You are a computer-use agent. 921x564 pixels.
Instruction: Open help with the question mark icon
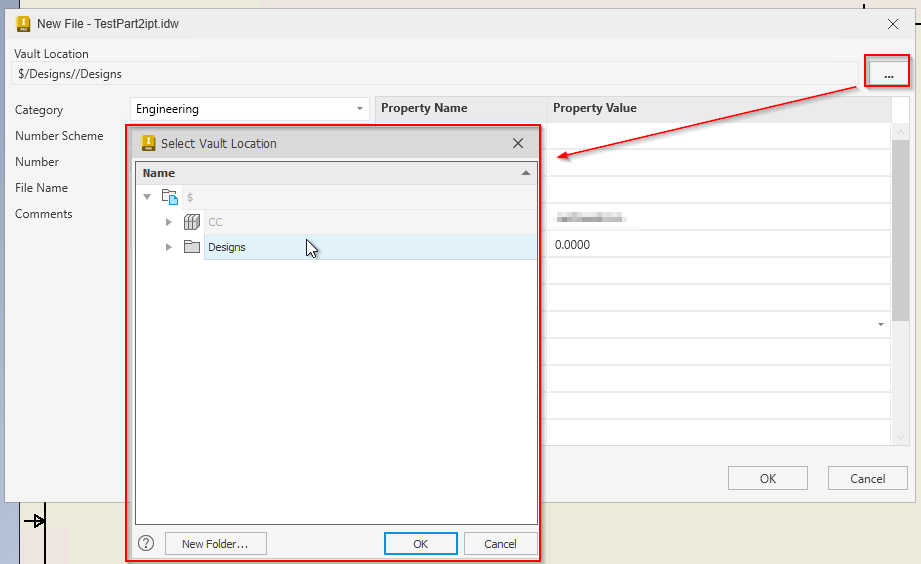coord(146,543)
